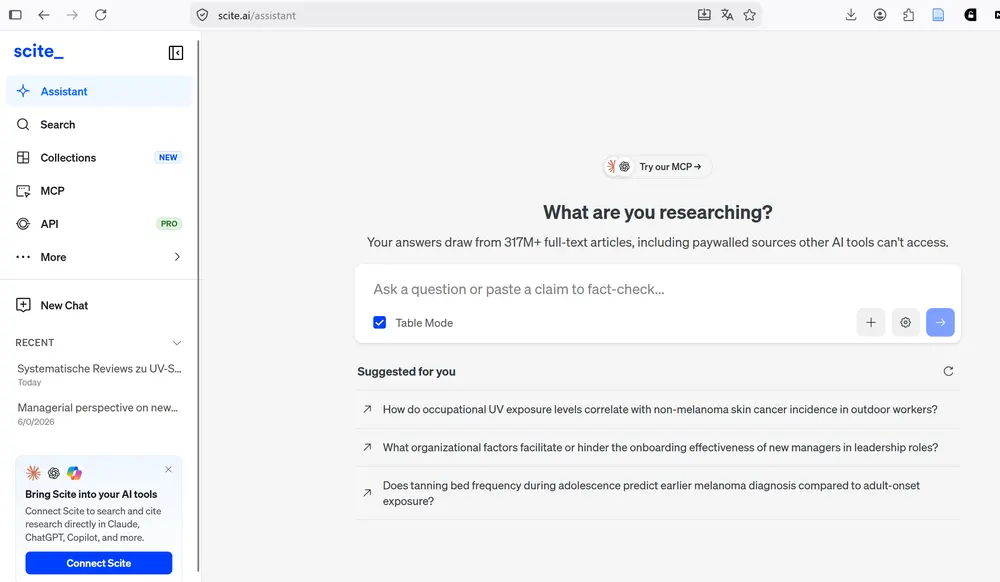The width and height of the screenshot is (1000, 582).
Task: Click the blue document extension icon in toolbar
Action: pos(938,15)
